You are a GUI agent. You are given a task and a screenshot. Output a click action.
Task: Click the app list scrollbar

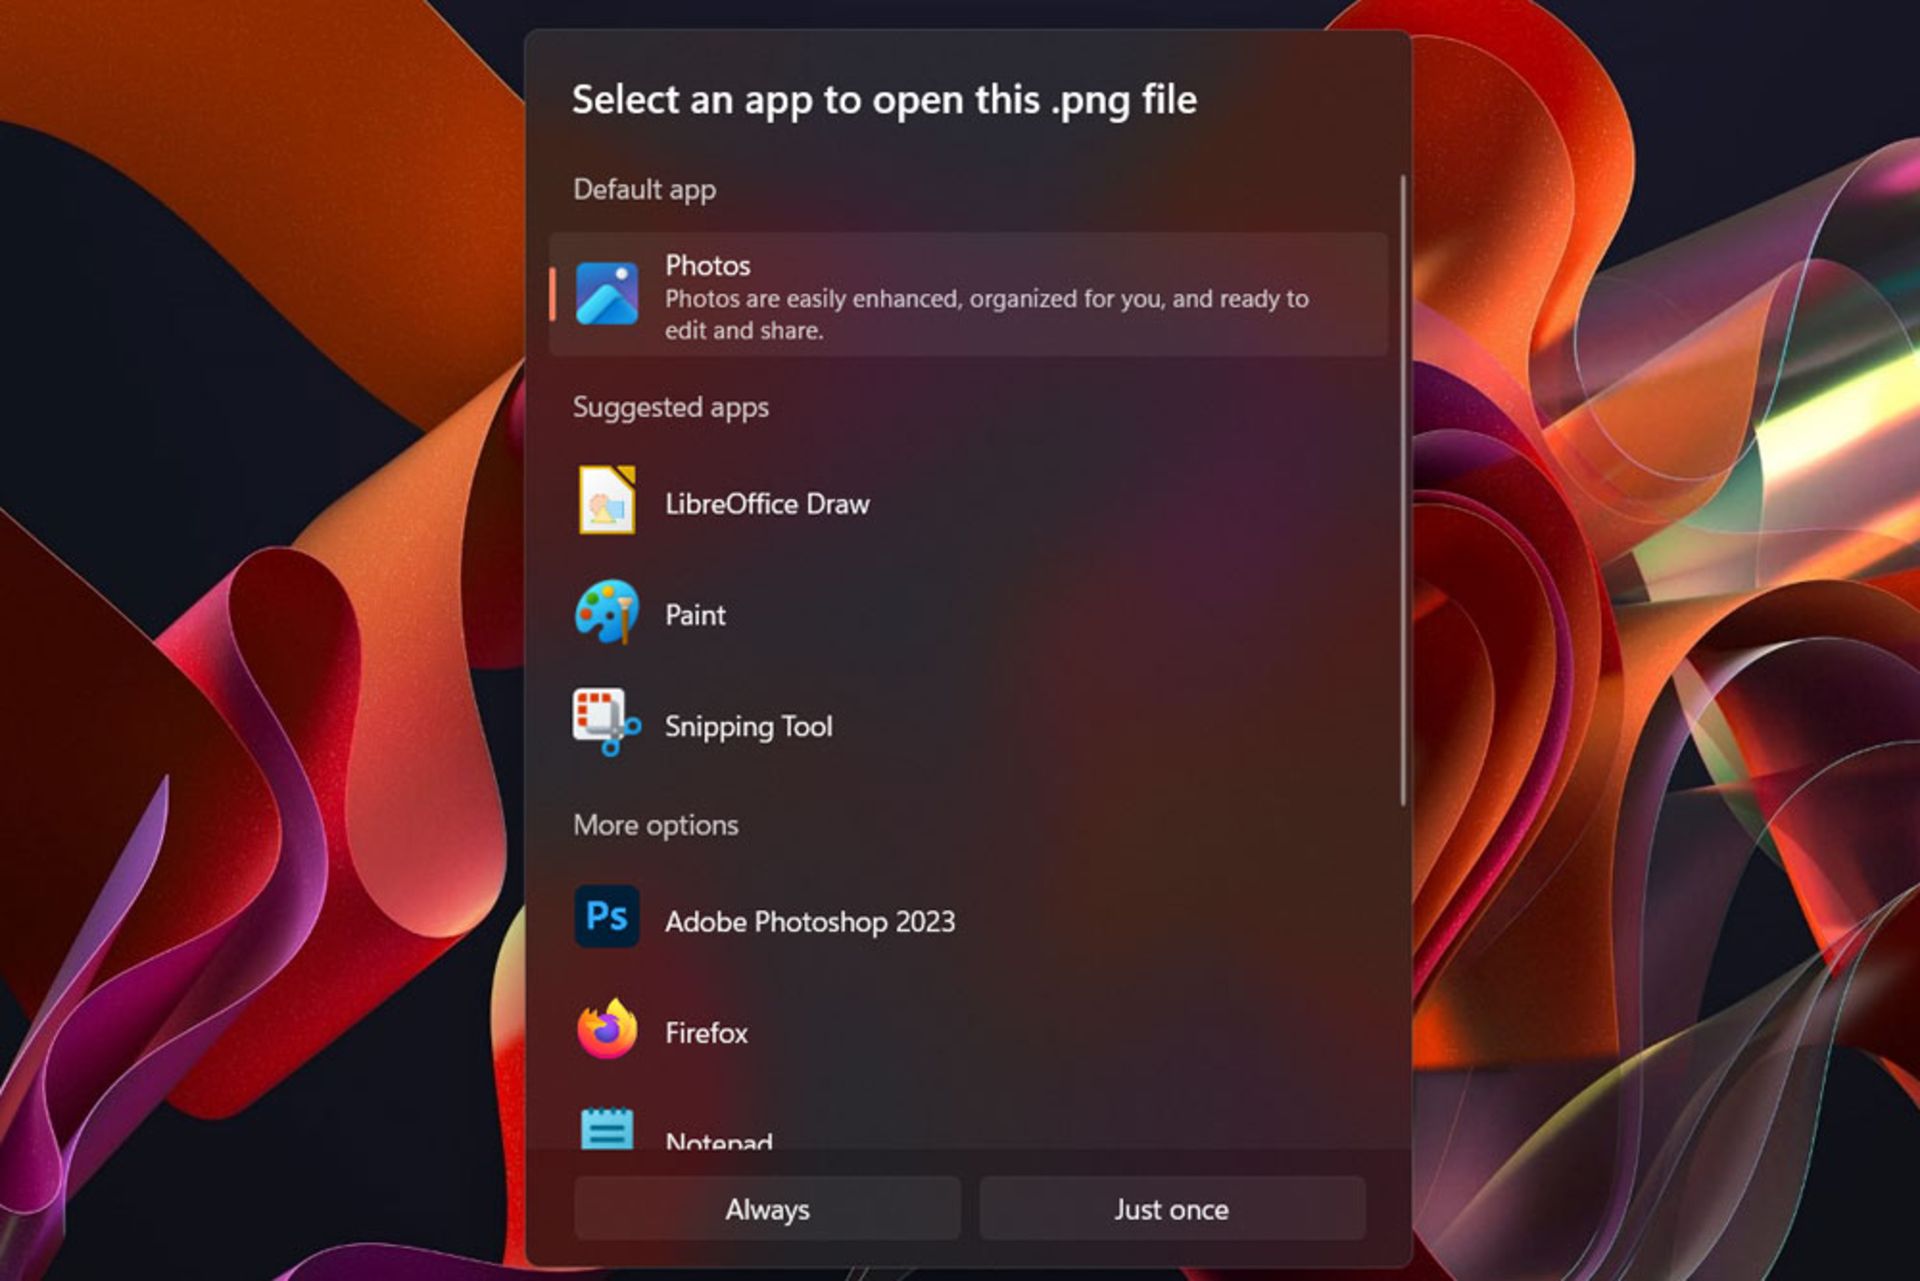pos(1403,490)
